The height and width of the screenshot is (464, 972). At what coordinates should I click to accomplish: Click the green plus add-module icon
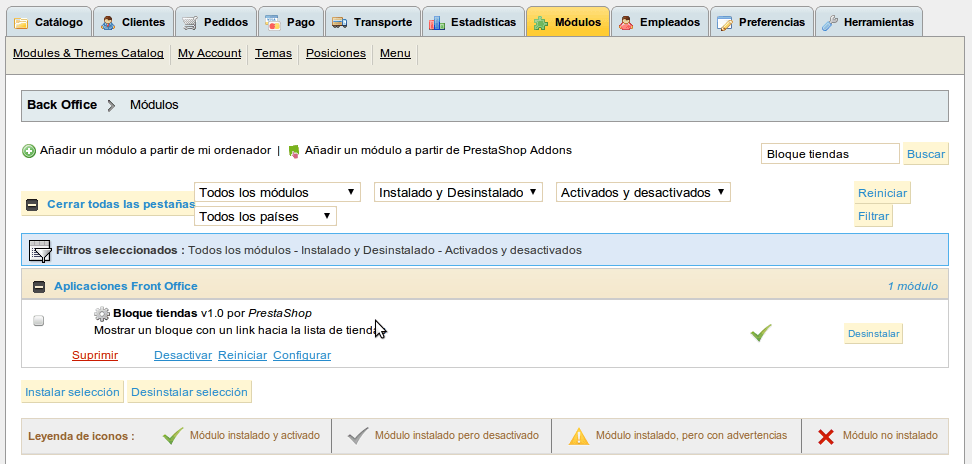(x=29, y=151)
